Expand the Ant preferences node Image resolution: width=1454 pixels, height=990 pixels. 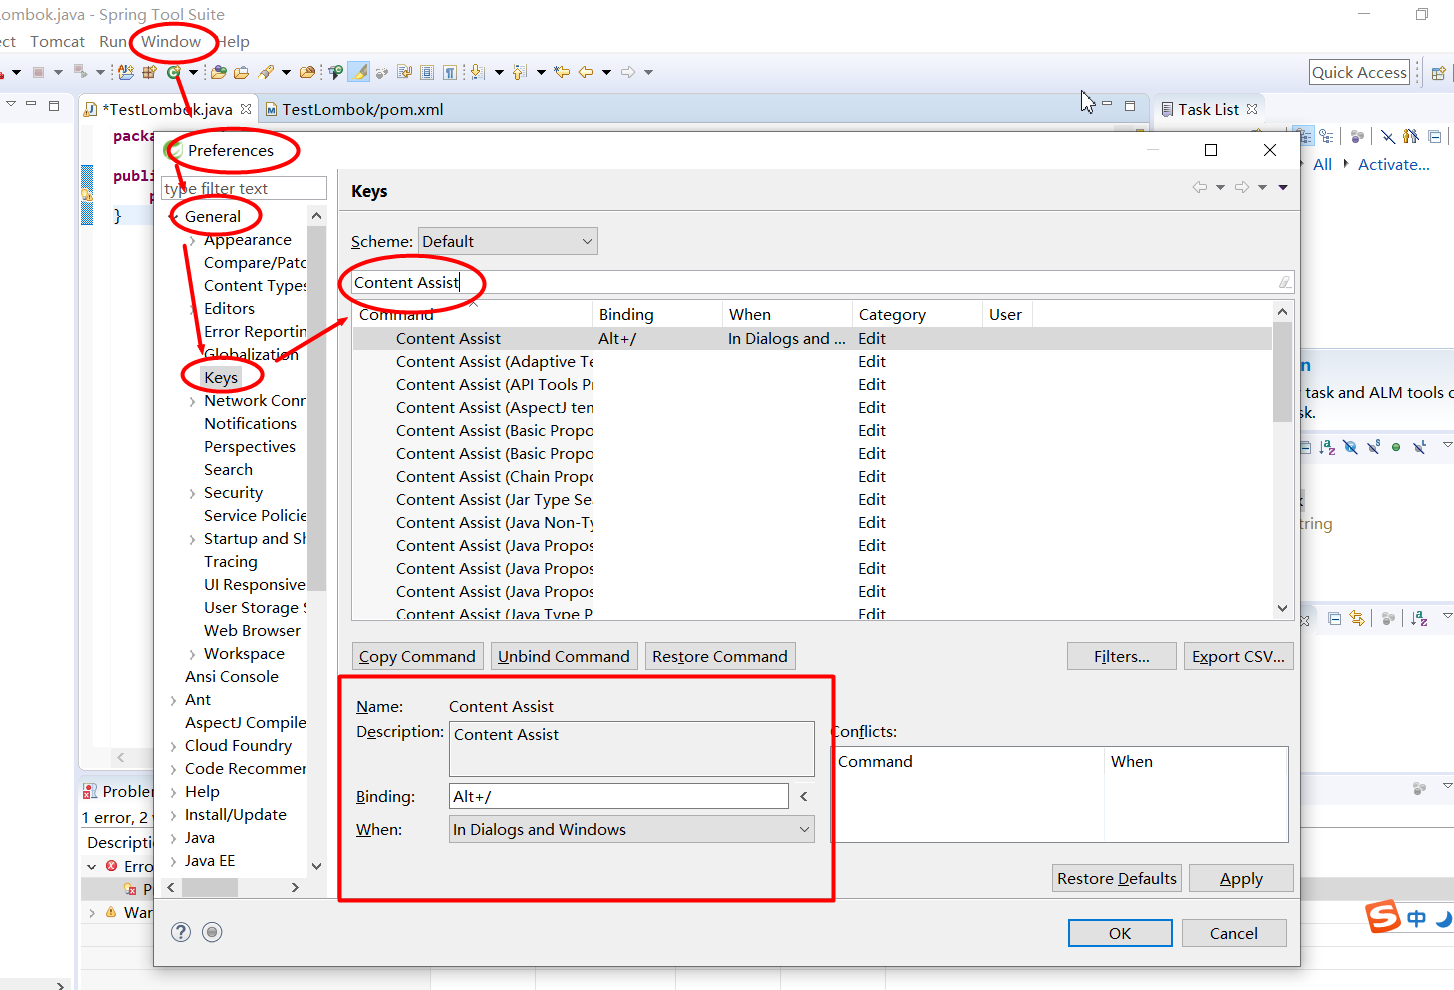(x=174, y=700)
